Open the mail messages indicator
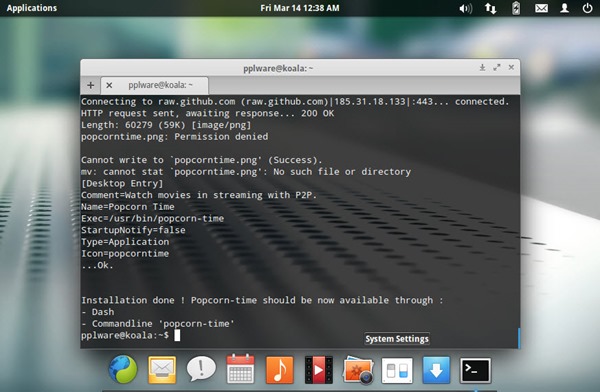The image size is (600, 392). click(541, 8)
